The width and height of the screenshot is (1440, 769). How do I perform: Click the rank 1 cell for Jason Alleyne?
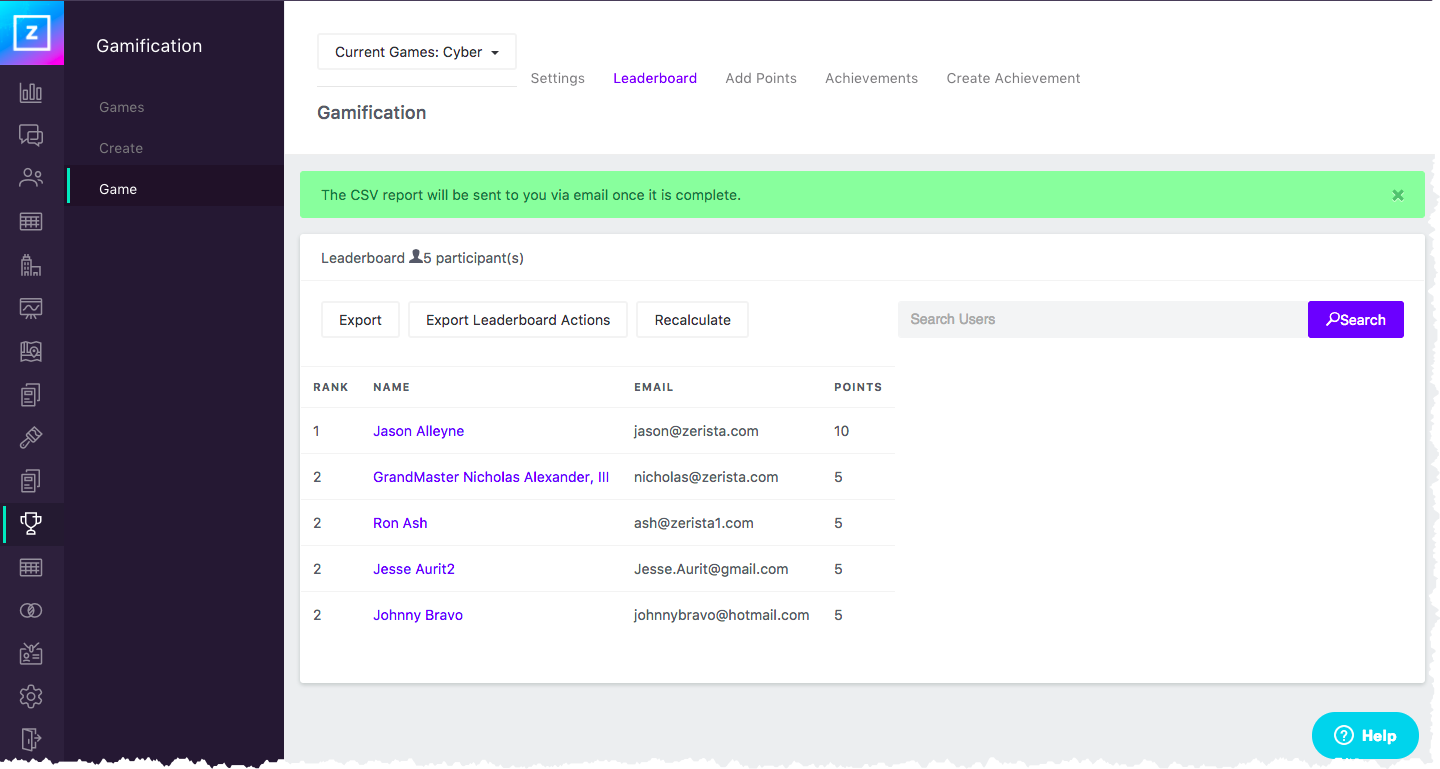click(x=317, y=431)
